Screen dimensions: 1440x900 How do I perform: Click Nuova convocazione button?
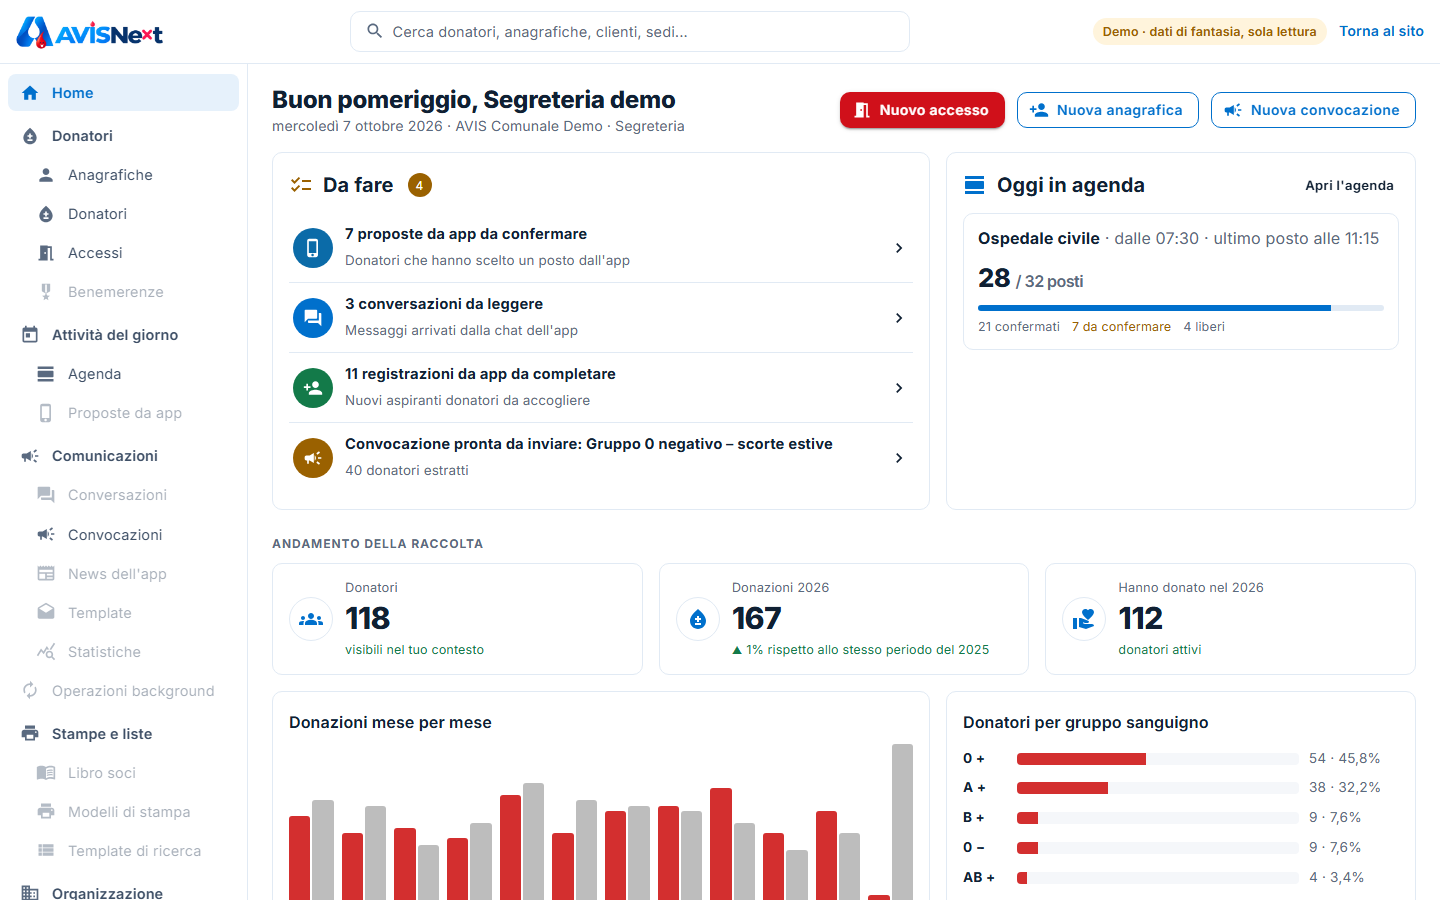tap(1313, 110)
